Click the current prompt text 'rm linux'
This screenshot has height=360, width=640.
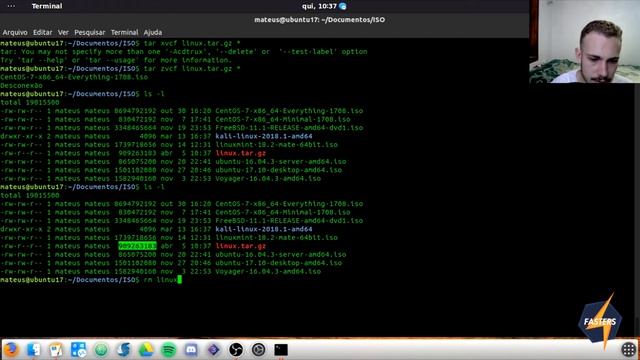point(160,280)
